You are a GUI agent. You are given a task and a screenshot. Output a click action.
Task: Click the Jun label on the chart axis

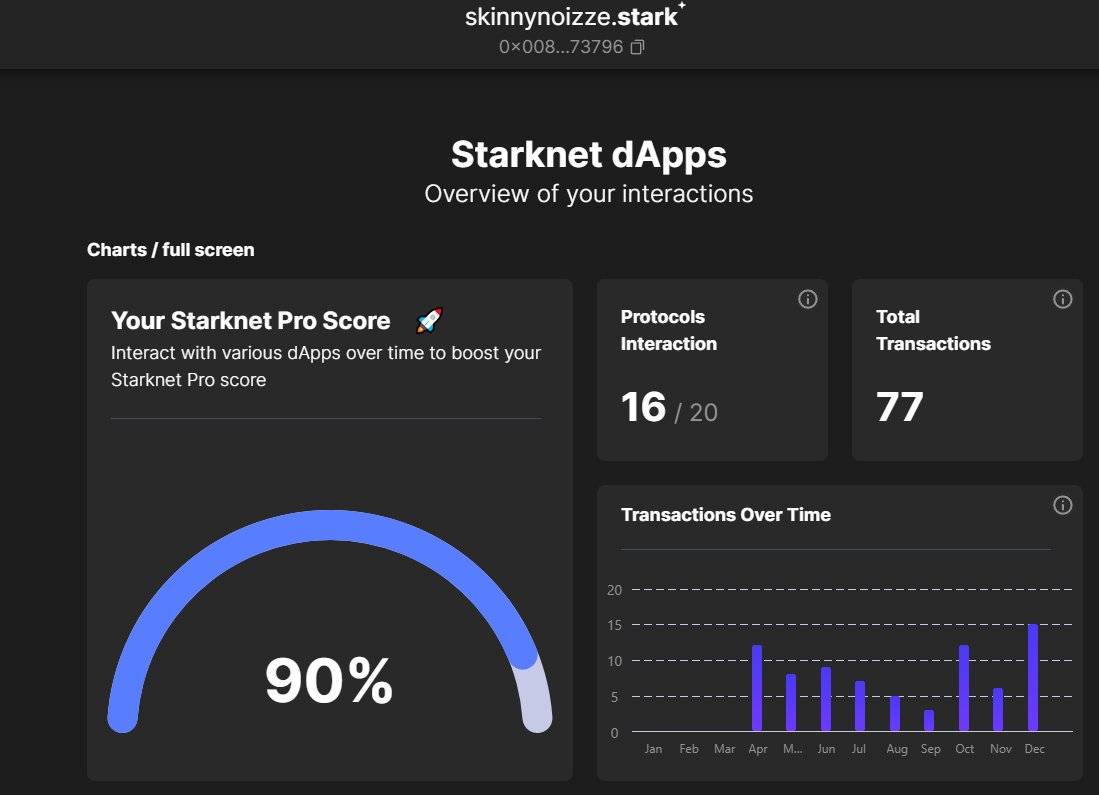click(826, 748)
